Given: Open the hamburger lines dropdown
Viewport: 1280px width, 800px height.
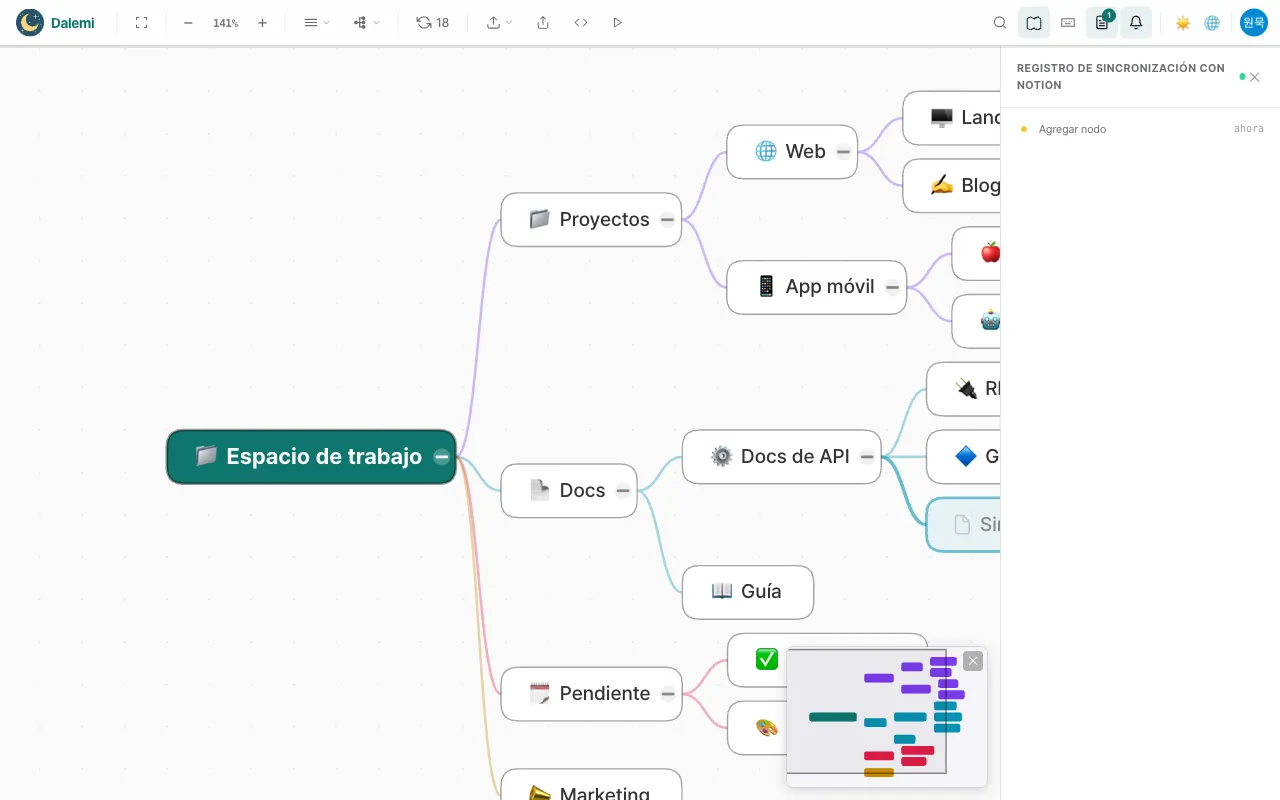Looking at the screenshot, I should tap(316, 22).
